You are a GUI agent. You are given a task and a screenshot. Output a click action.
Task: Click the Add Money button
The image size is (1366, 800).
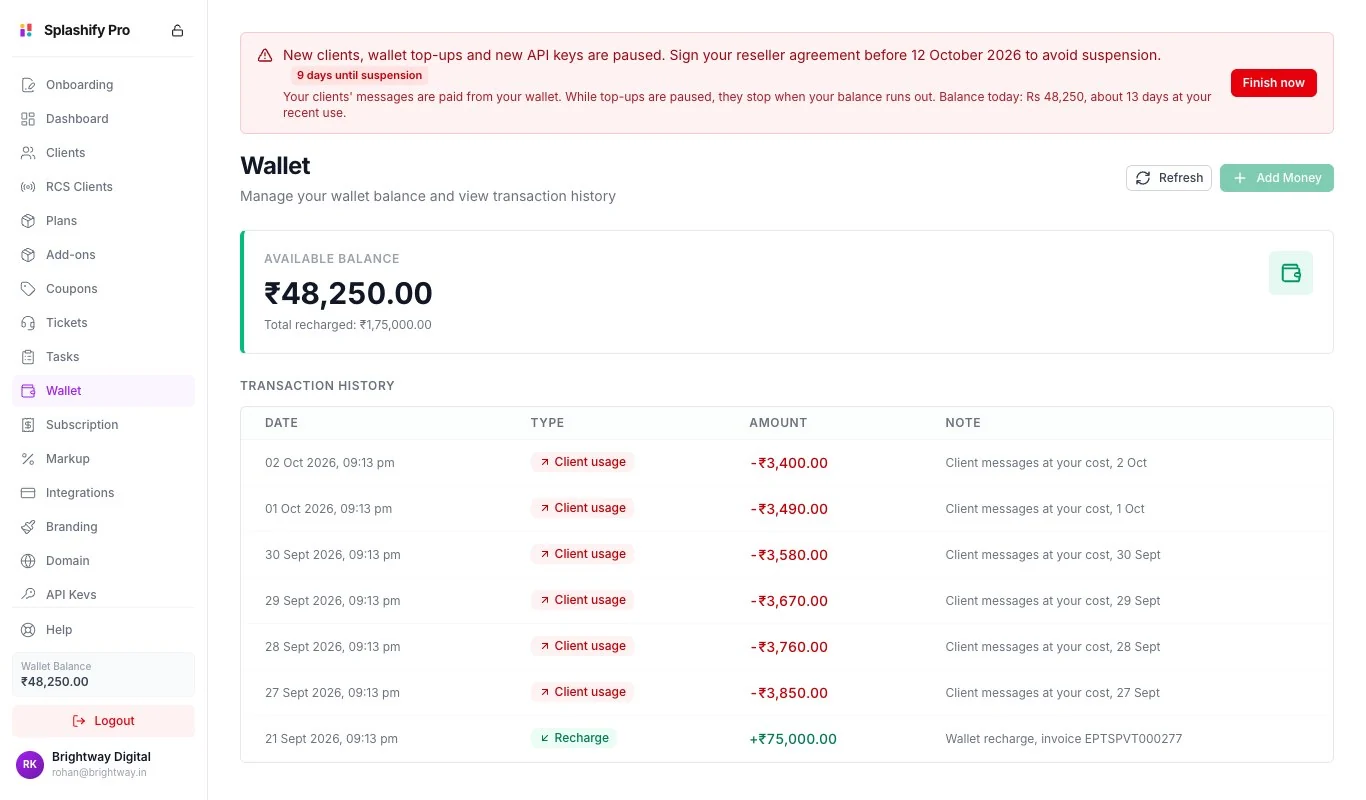pos(1277,178)
